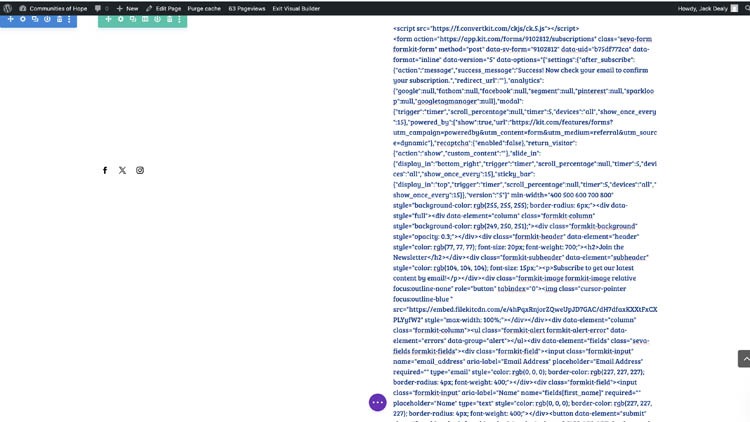Click the utm_campaign=poweredby URL text line
The width and height of the screenshot is (750, 422).
[x=525, y=133]
